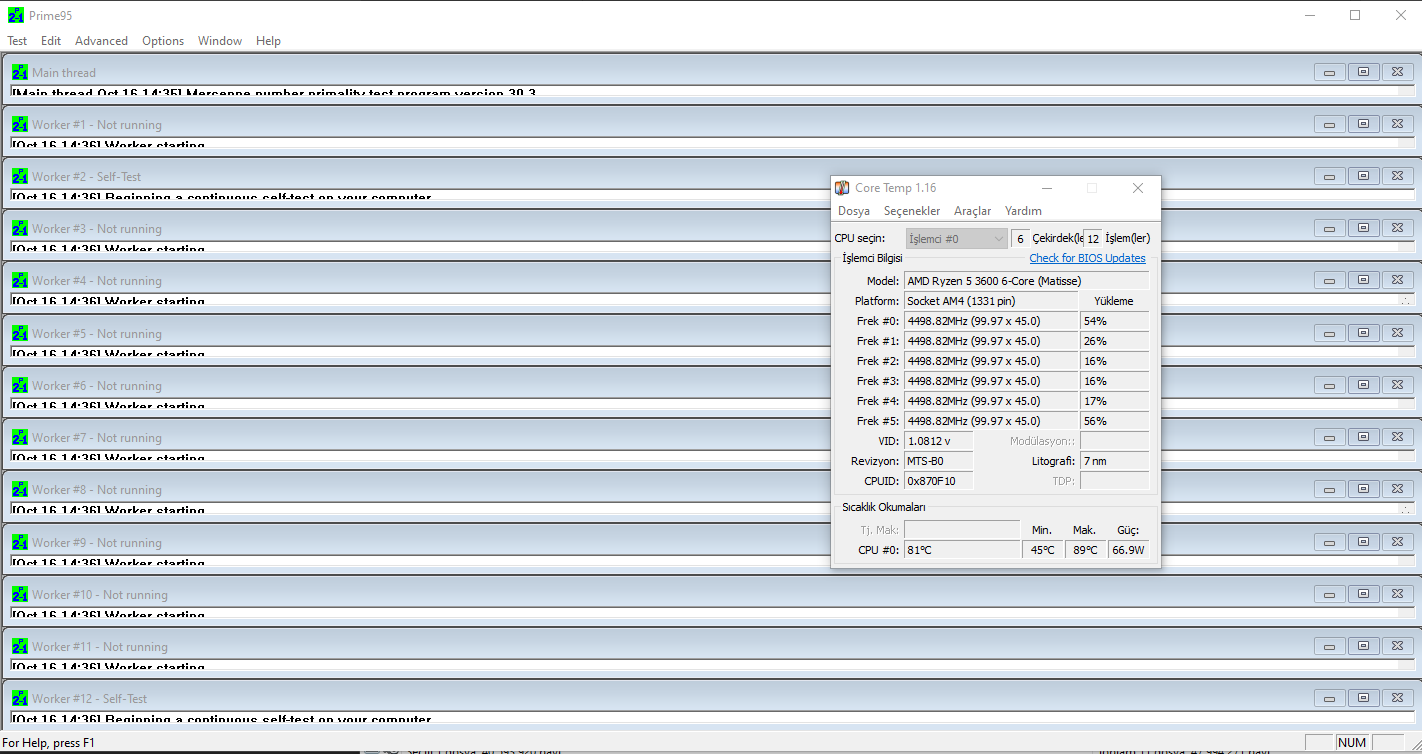This screenshot has height=754, width=1422.
Task: Click the CPU #0 temperature 81°C
Action: (x=962, y=550)
